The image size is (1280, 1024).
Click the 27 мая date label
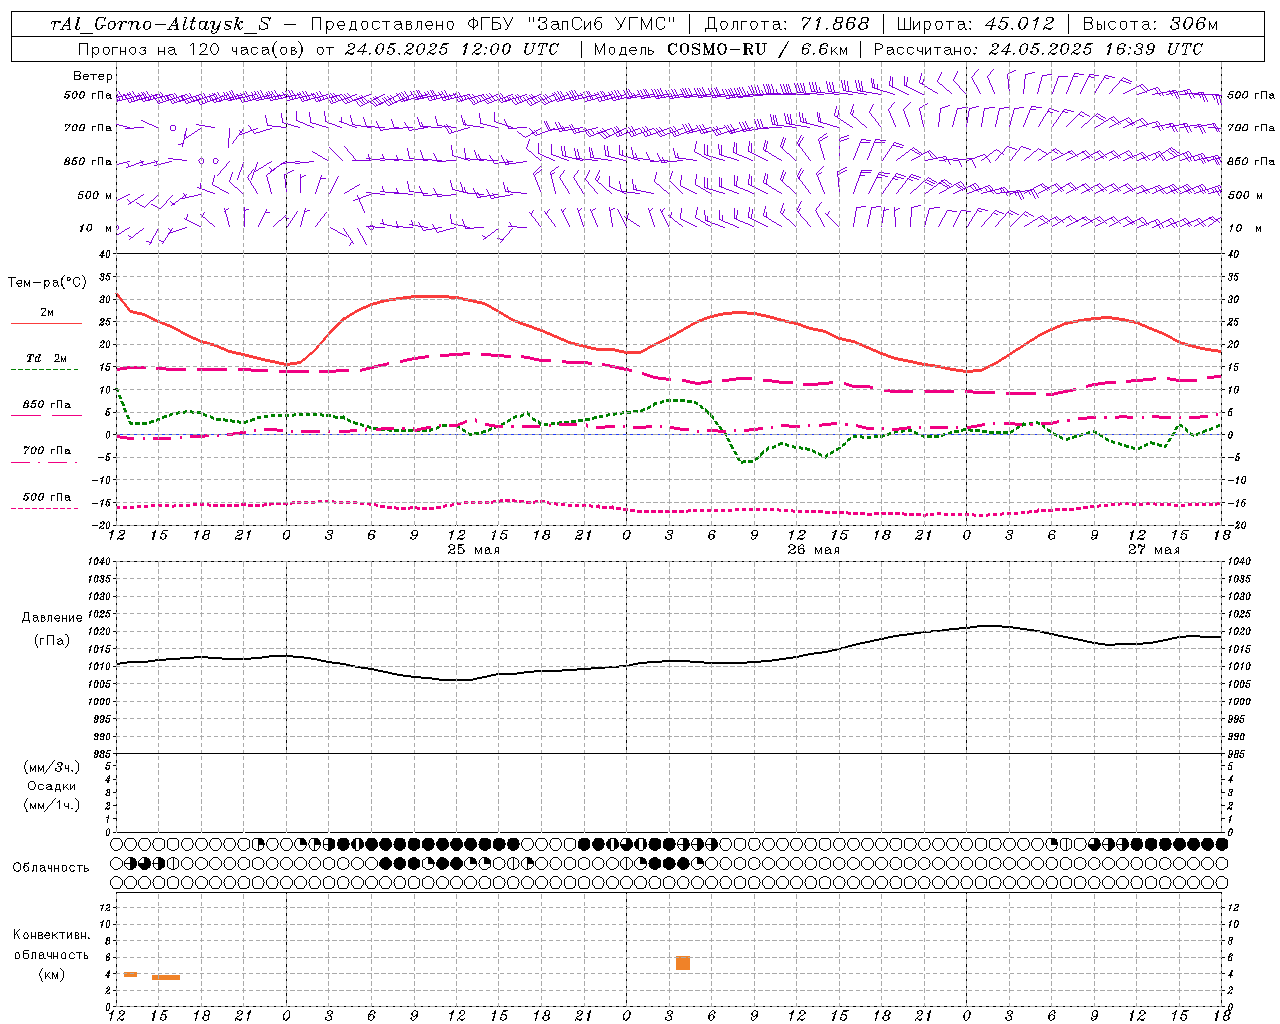[1154, 550]
